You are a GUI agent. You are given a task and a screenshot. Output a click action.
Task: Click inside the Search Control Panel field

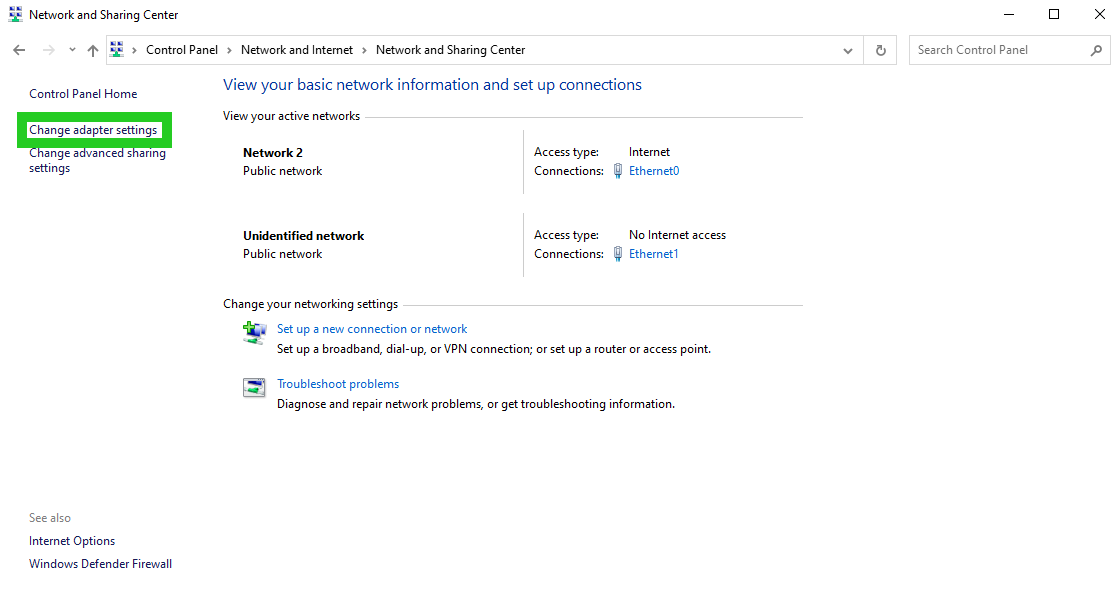[1000, 49]
